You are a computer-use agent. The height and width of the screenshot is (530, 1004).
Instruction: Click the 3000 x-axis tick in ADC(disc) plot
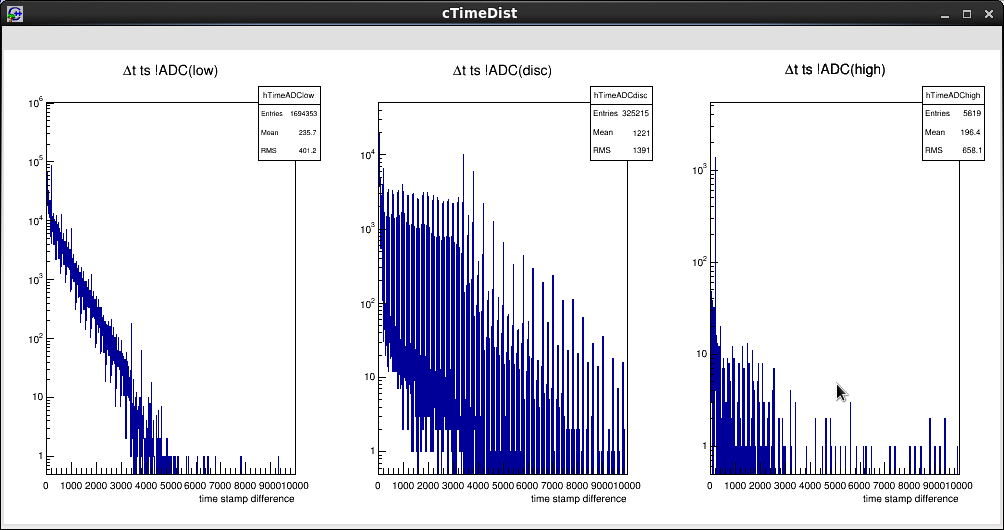pyautogui.click(x=453, y=486)
